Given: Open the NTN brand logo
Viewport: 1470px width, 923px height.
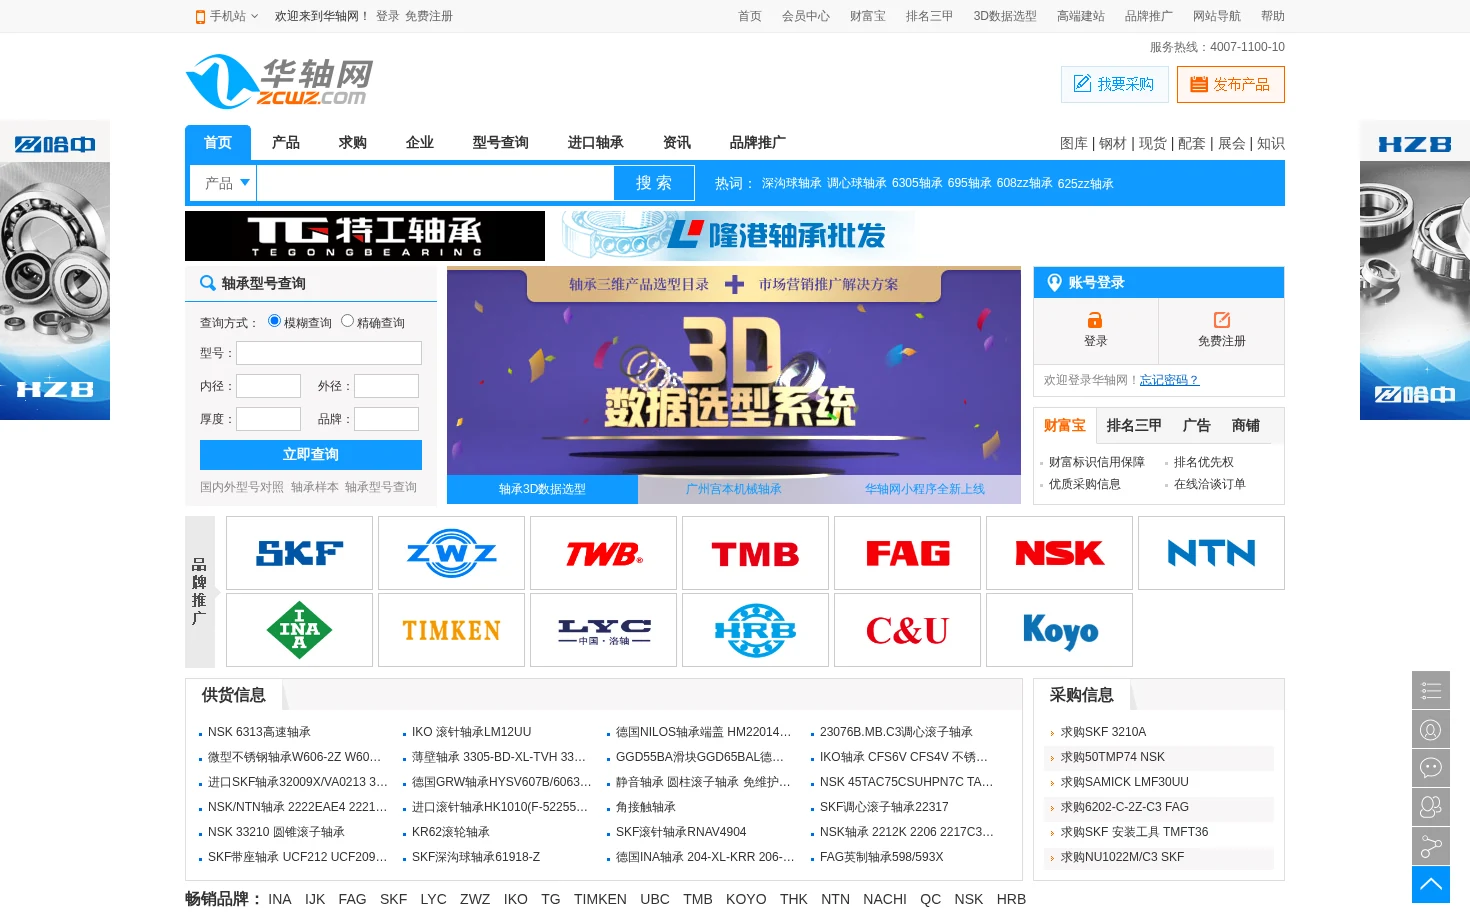Looking at the screenshot, I should tap(1211, 553).
